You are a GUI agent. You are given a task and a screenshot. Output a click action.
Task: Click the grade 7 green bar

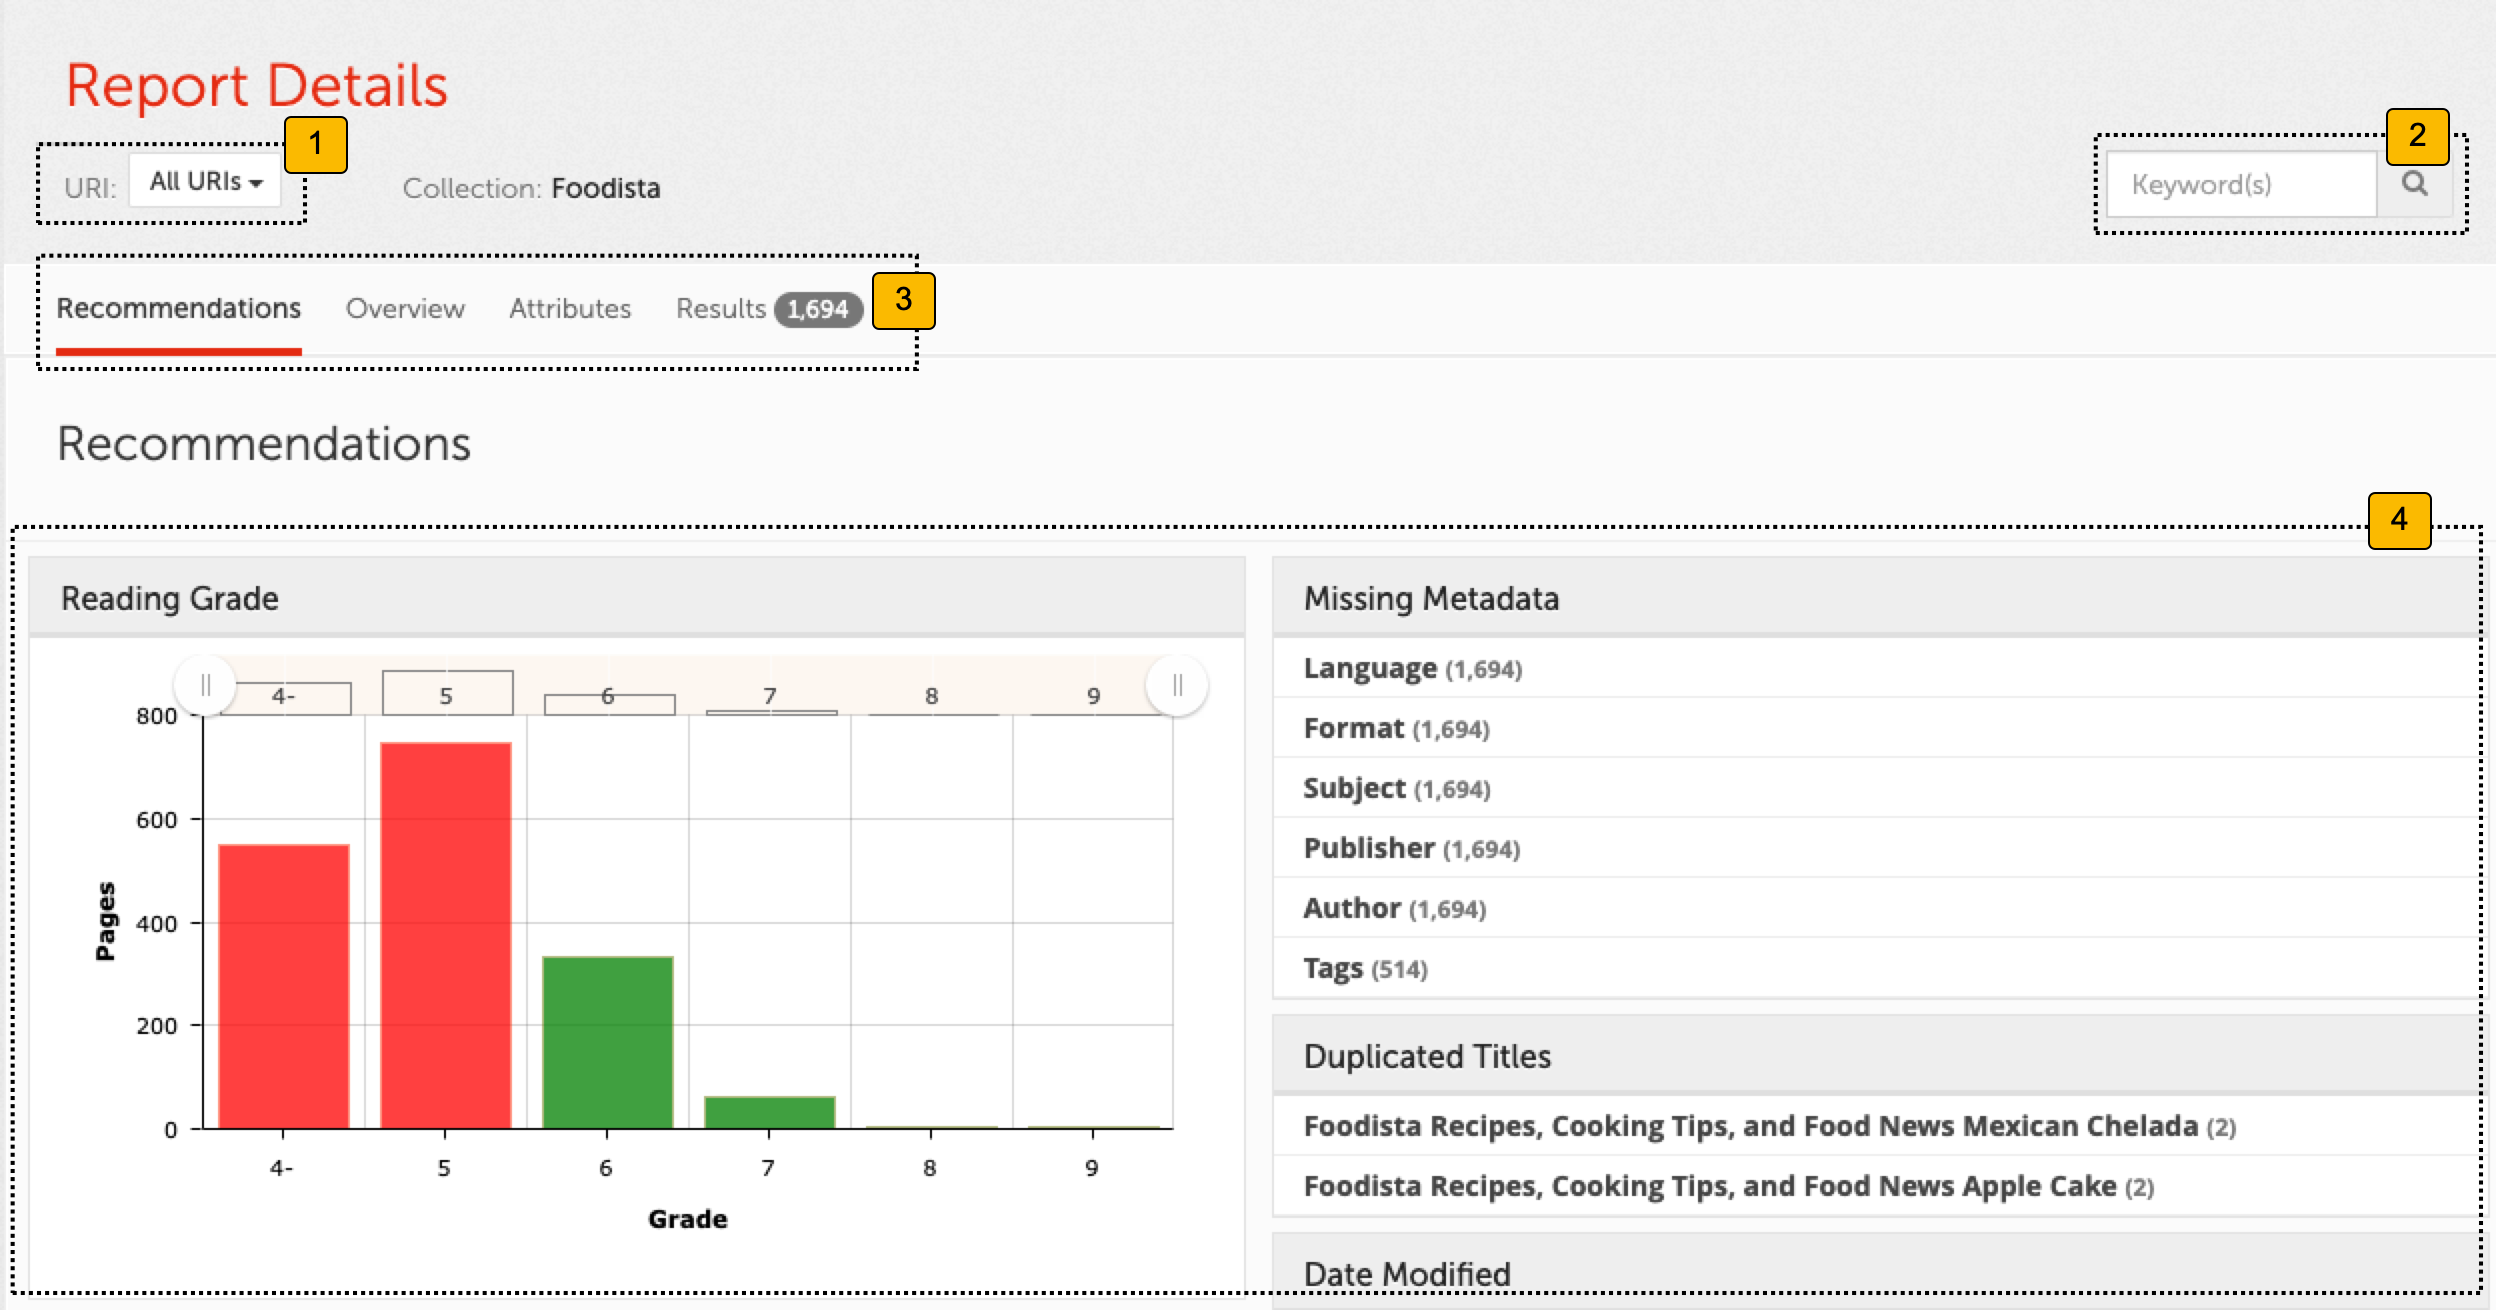point(769,1112)
